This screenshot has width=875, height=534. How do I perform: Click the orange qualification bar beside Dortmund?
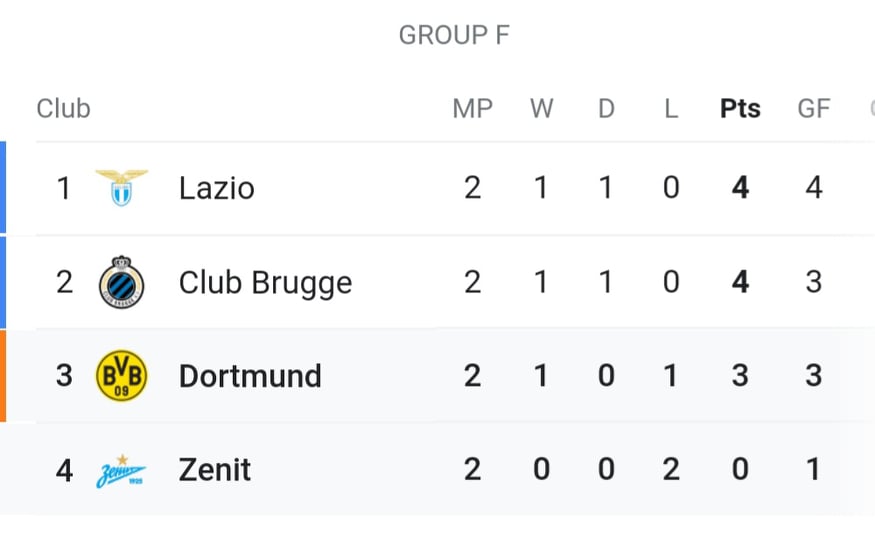3,376
